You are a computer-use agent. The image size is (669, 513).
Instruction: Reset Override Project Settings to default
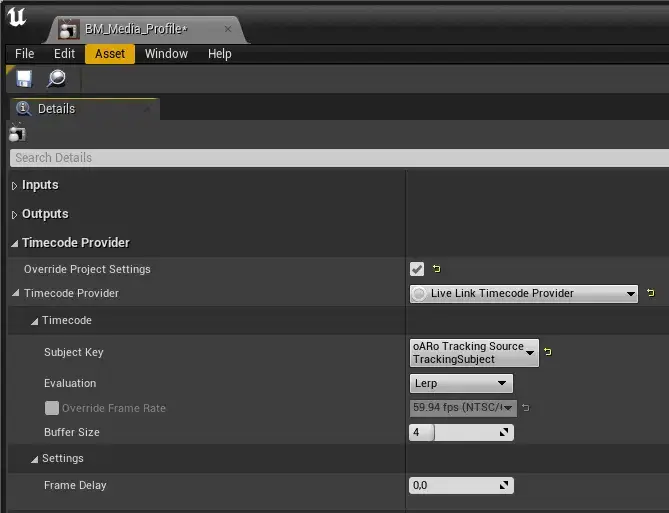point(436,269)
